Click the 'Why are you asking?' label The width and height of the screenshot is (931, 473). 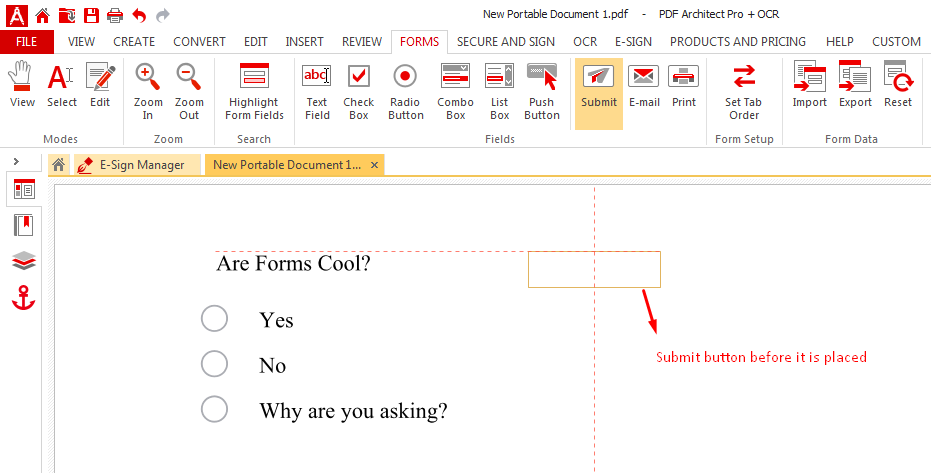coord(353,411)
